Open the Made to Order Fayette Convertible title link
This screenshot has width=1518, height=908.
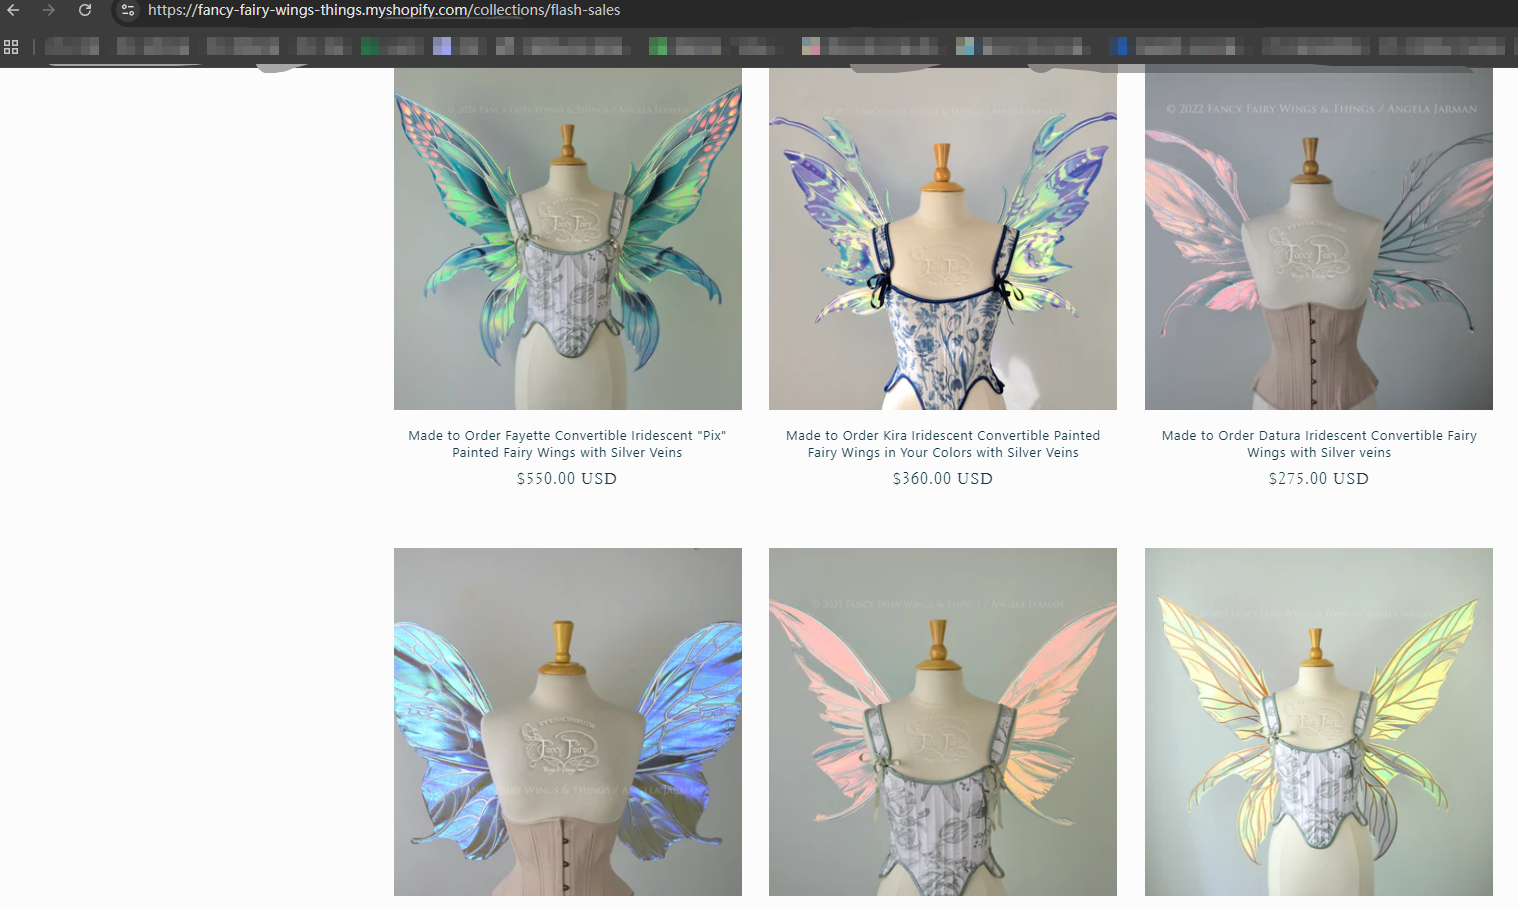tap(567, 444)
